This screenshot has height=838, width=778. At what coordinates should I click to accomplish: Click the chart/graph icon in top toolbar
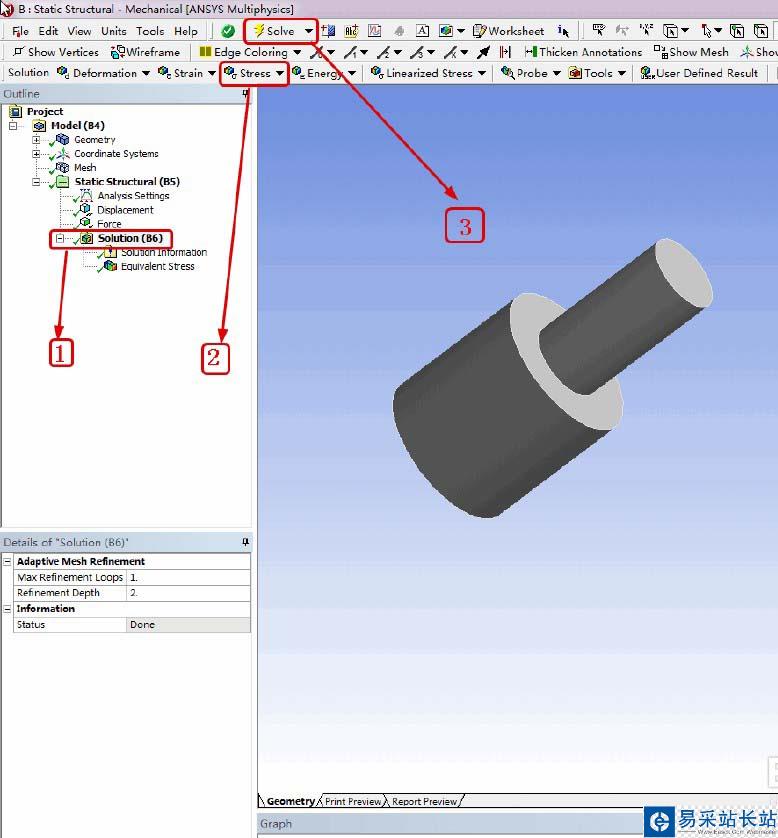[x=375, y=31]
